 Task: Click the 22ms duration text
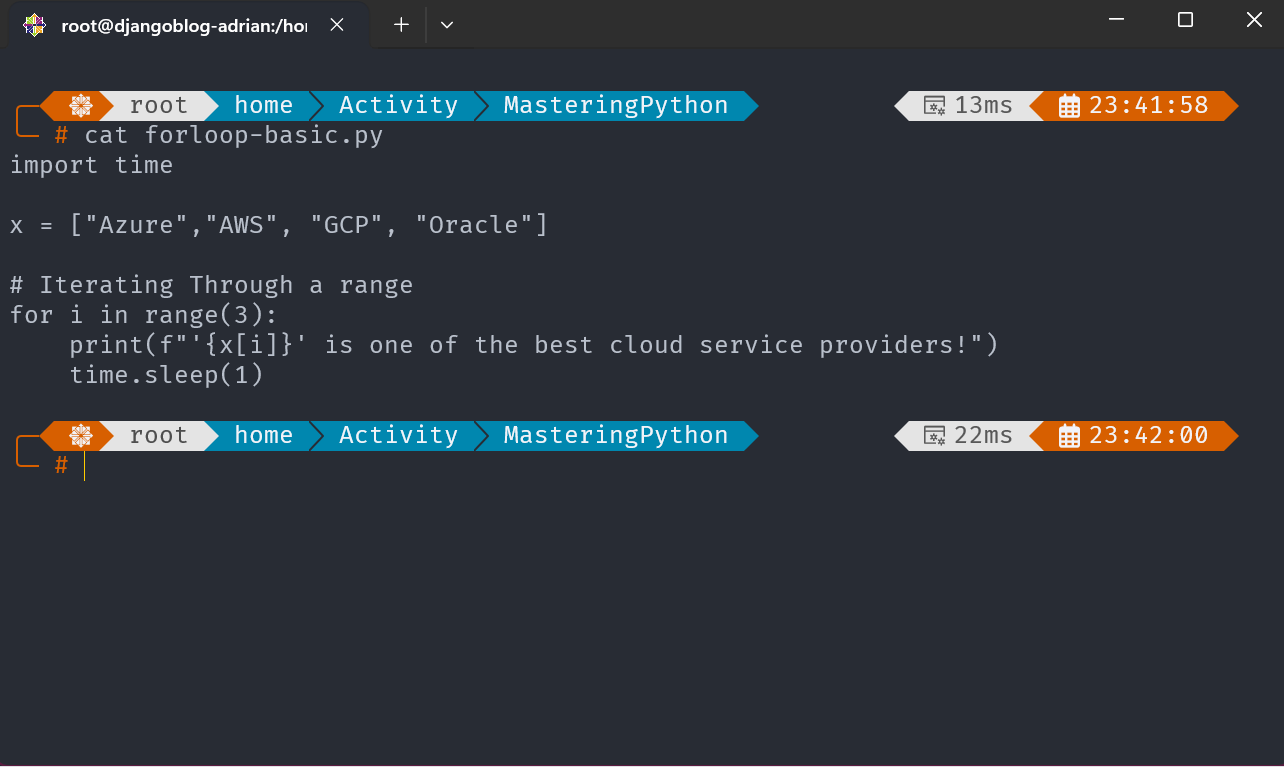coord(984,435)
